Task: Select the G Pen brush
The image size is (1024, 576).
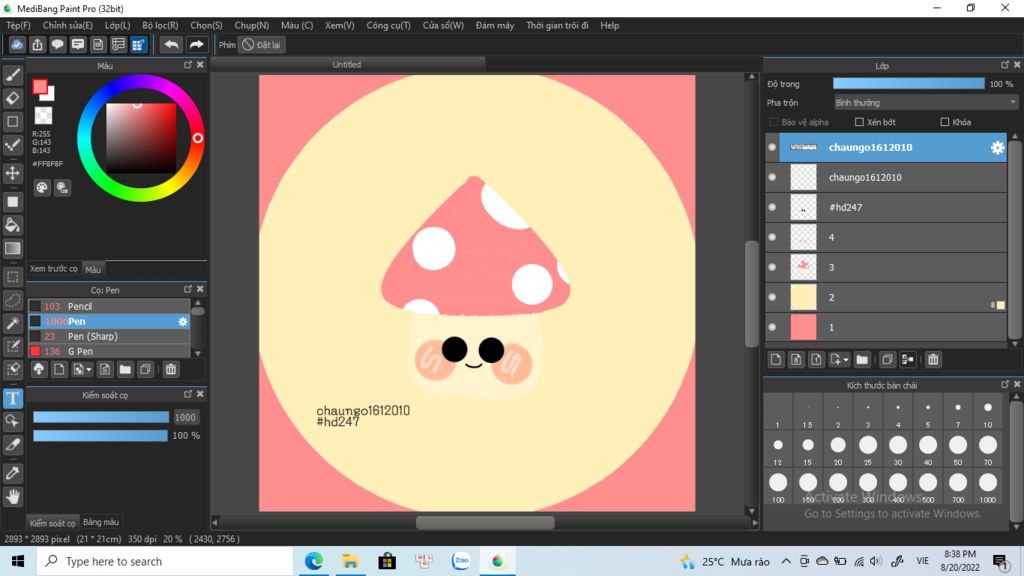Action: [109, 351]
